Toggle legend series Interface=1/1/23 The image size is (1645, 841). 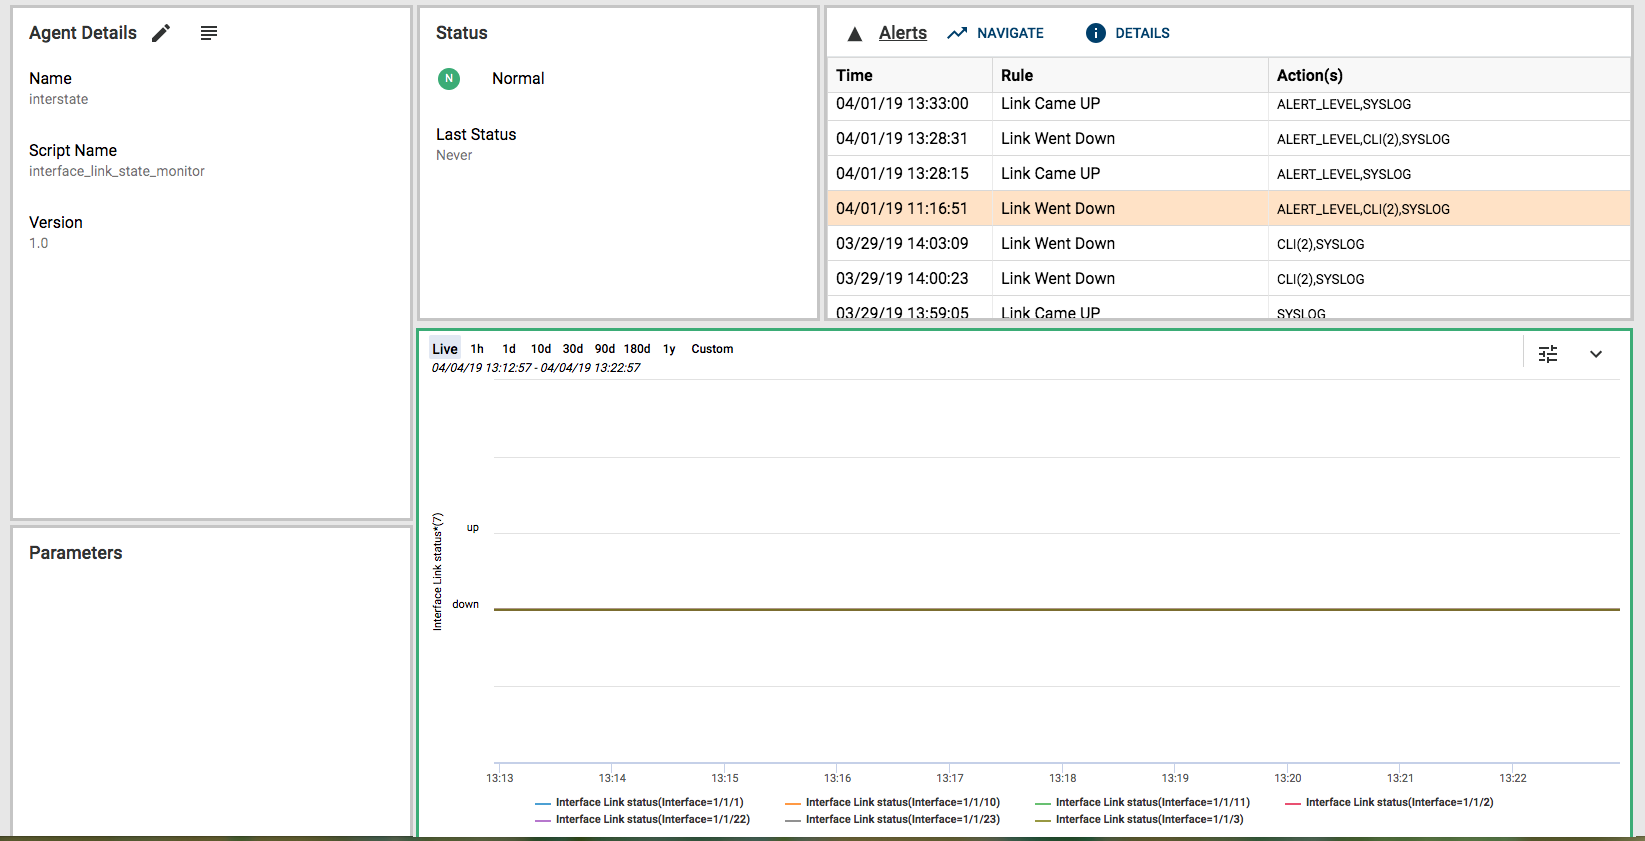893,819
